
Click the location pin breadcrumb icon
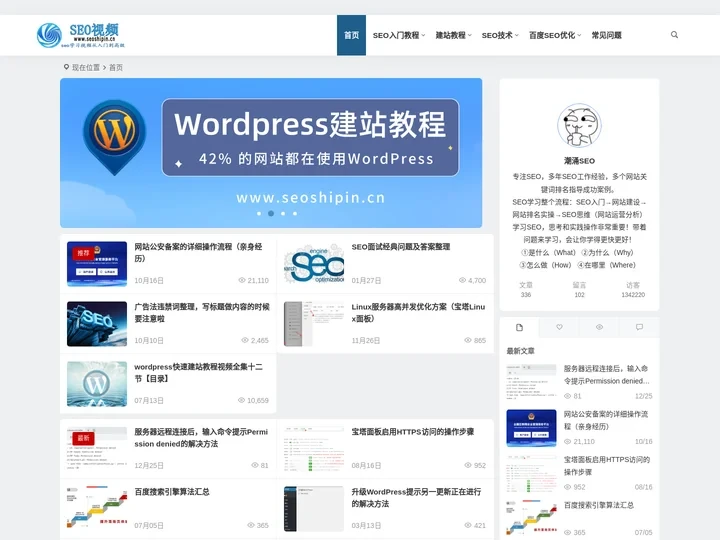tap(66, 67)
